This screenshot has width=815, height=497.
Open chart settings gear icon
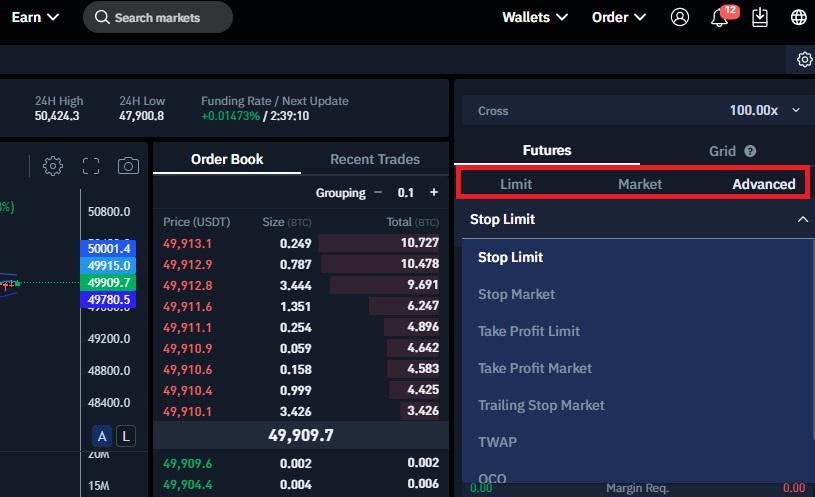(52, 166)
